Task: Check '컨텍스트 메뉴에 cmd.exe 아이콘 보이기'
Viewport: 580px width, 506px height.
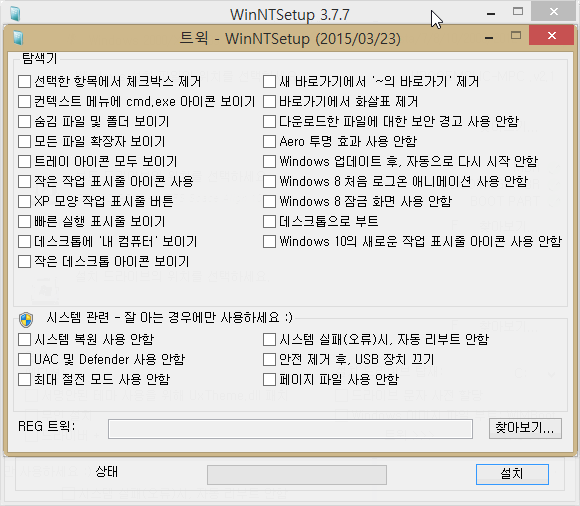Action: click(x=24, y=101)
